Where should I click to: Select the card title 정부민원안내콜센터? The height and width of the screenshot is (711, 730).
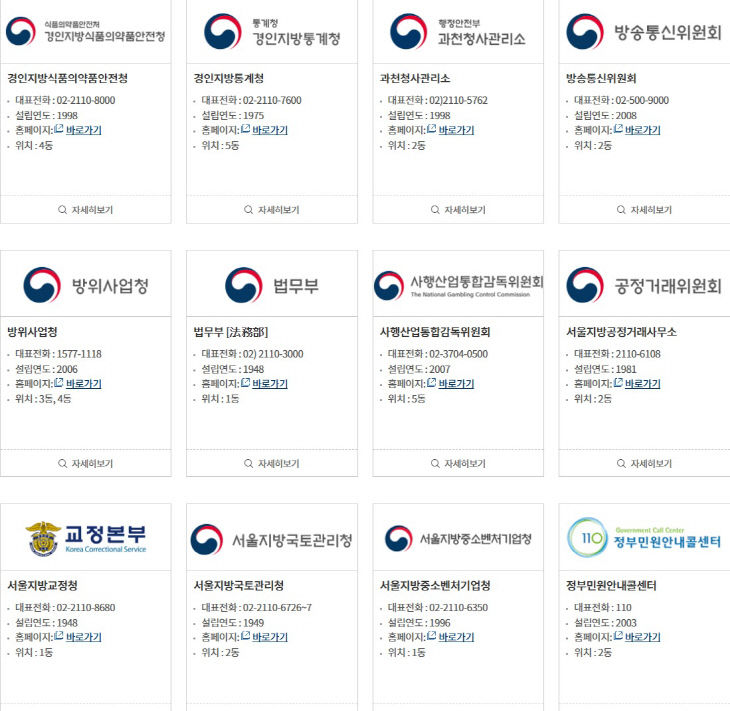[x=611, y=585]
